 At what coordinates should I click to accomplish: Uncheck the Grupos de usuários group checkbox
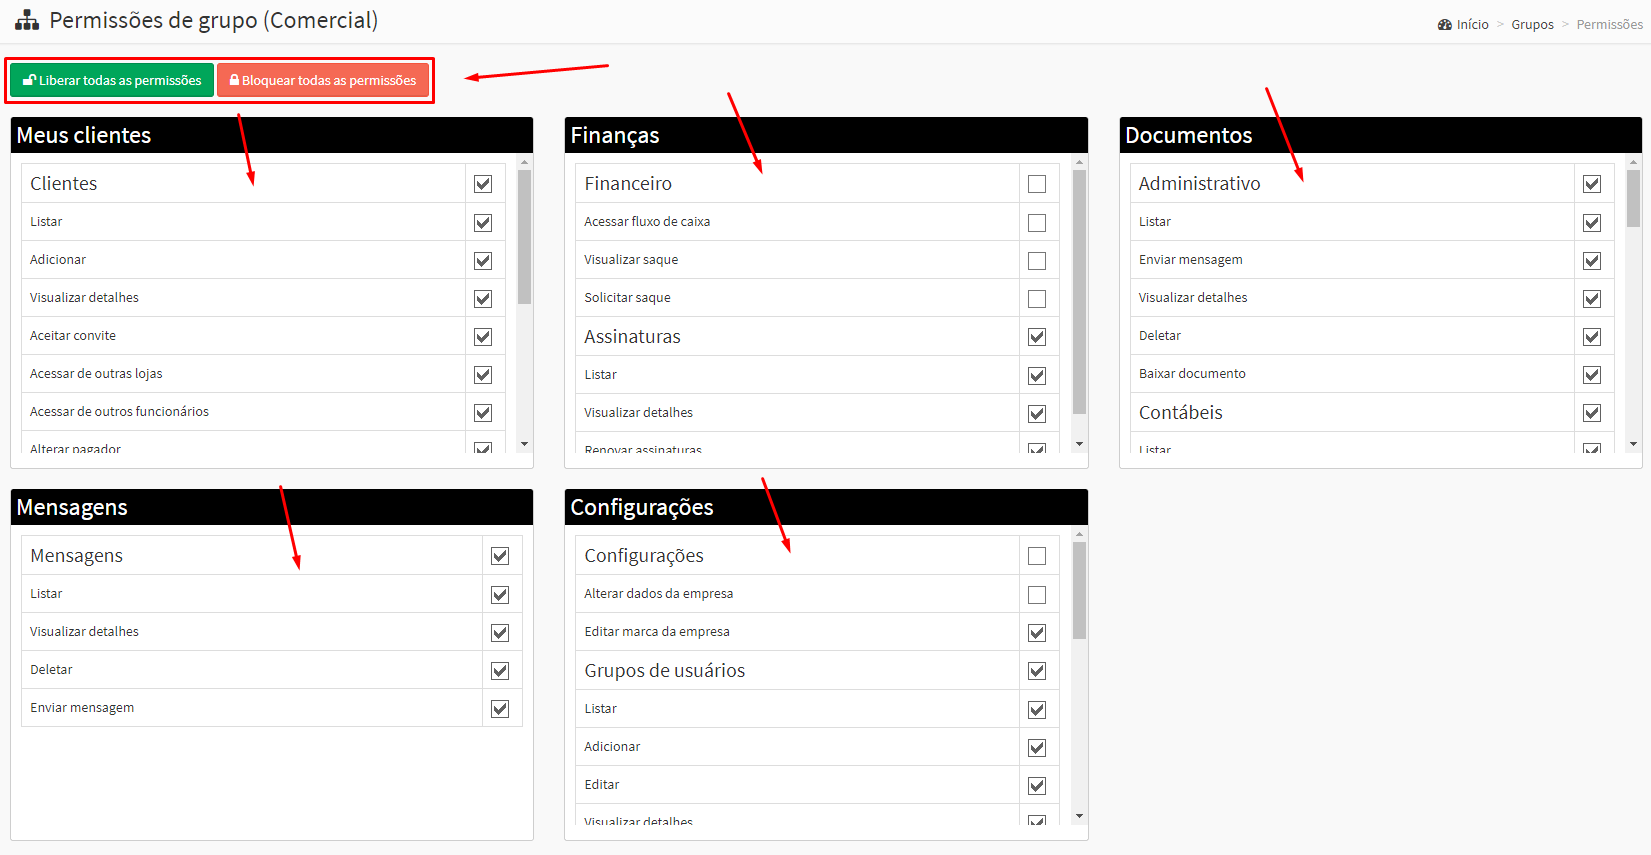pos(1037,671)
